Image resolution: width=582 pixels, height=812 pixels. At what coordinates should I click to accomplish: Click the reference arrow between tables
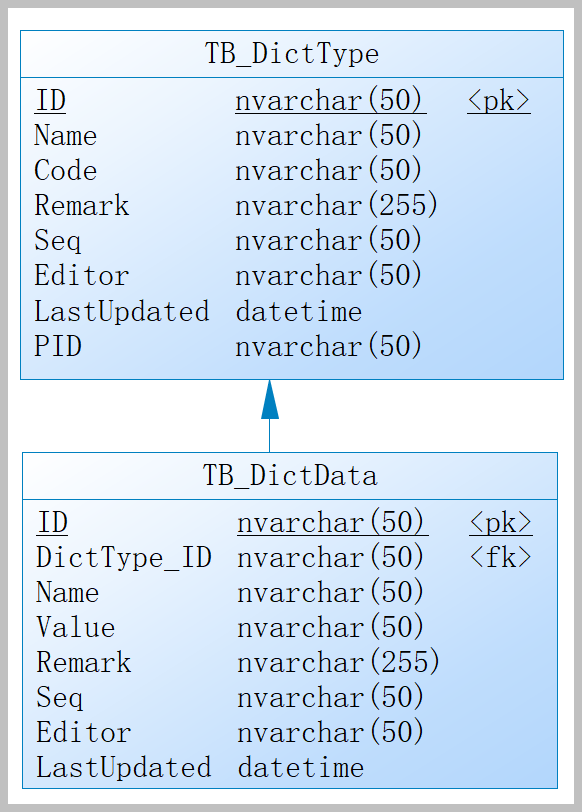click(x=270, y=416)
